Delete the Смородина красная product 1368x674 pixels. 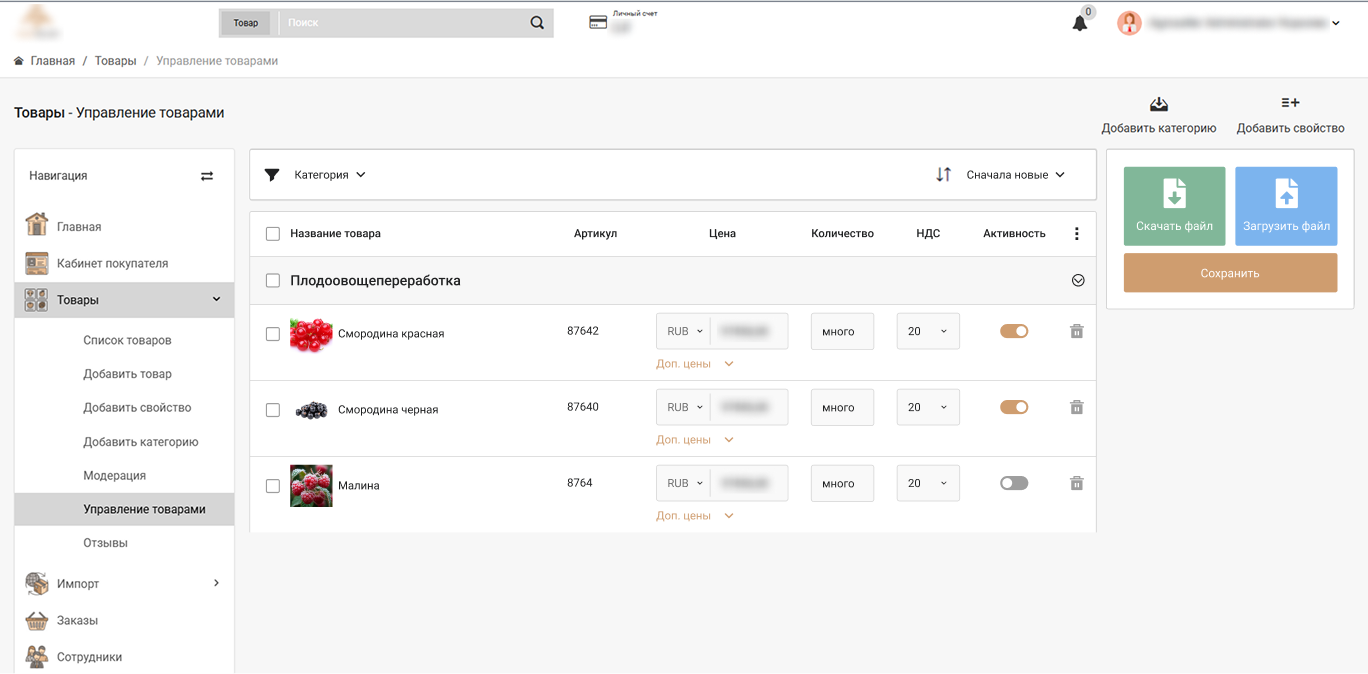click(x=1076, y=331)
